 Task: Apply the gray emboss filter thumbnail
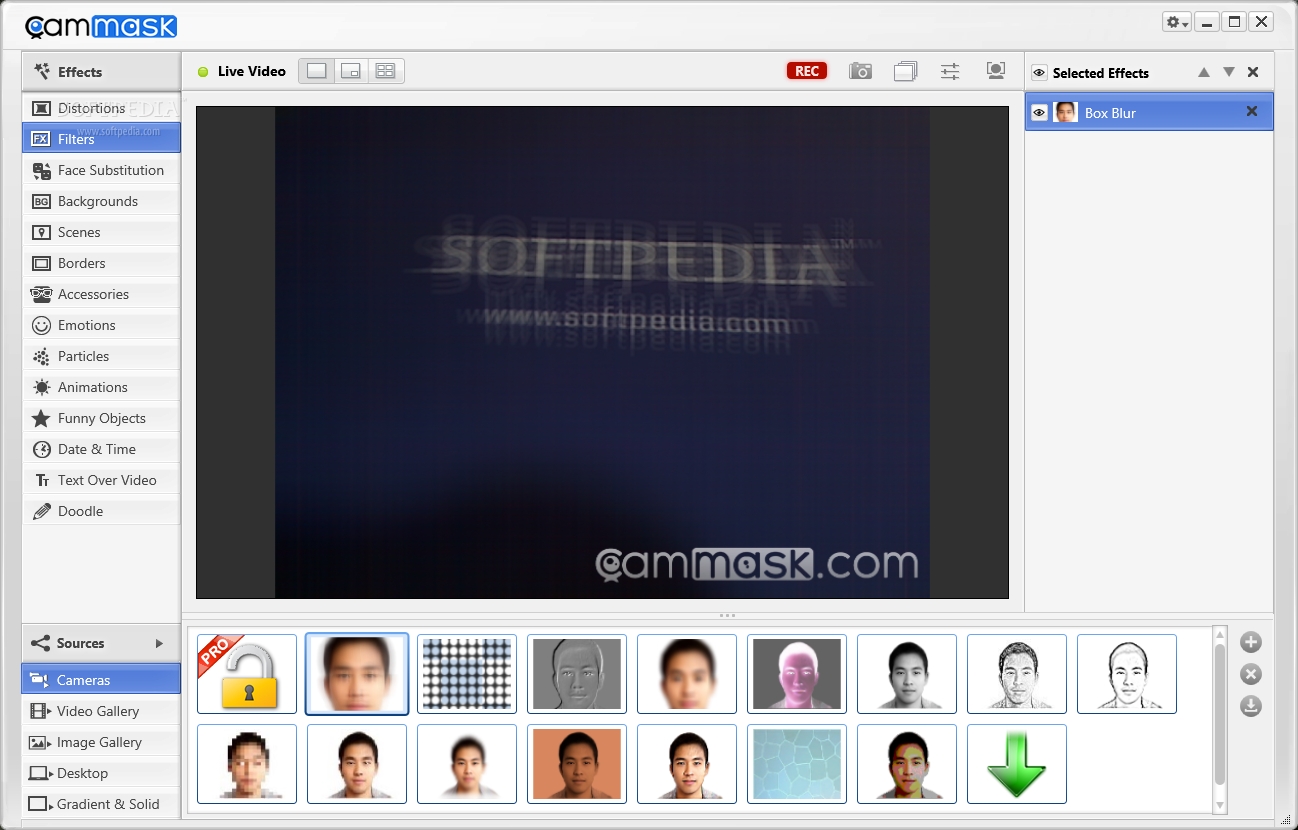(577, 674)
